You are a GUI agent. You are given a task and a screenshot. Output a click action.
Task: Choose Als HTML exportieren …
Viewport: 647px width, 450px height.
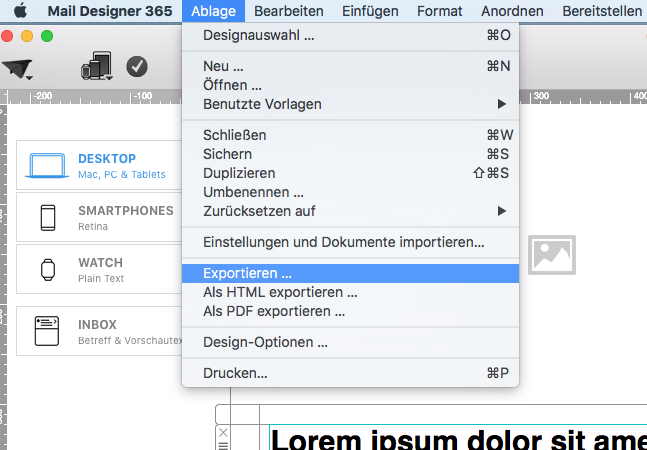(x=350, y=292)
